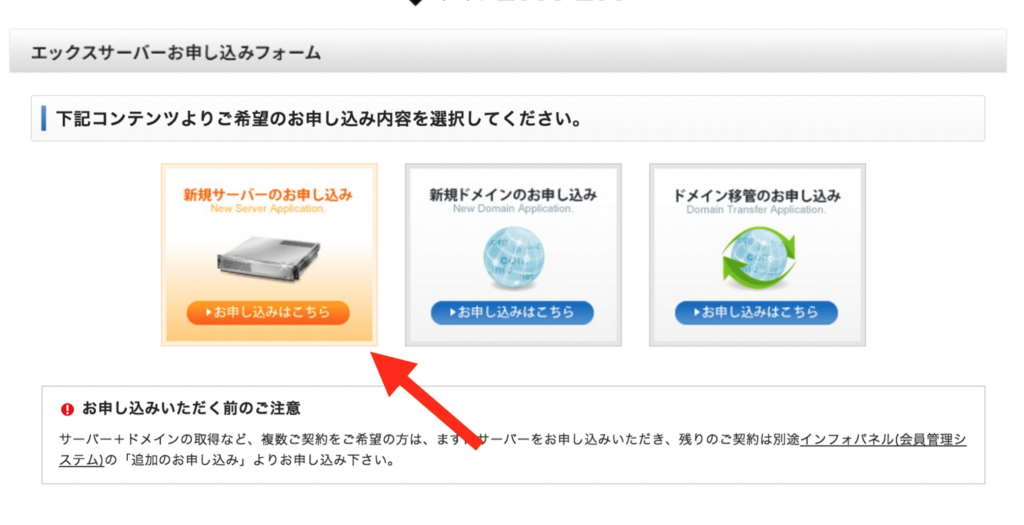Screen dimensions: 1024x525
Task: Select the Domain Transfer Application subtitle
Action: 757,210
